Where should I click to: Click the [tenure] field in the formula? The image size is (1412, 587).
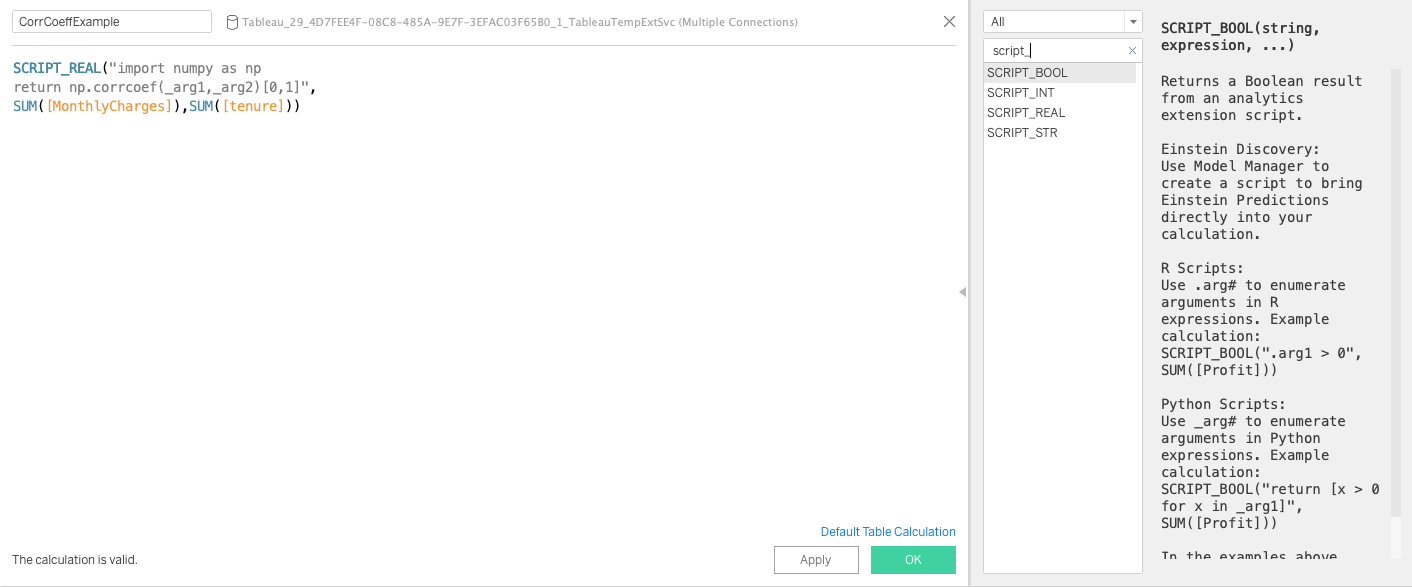(x=253, y=106)
